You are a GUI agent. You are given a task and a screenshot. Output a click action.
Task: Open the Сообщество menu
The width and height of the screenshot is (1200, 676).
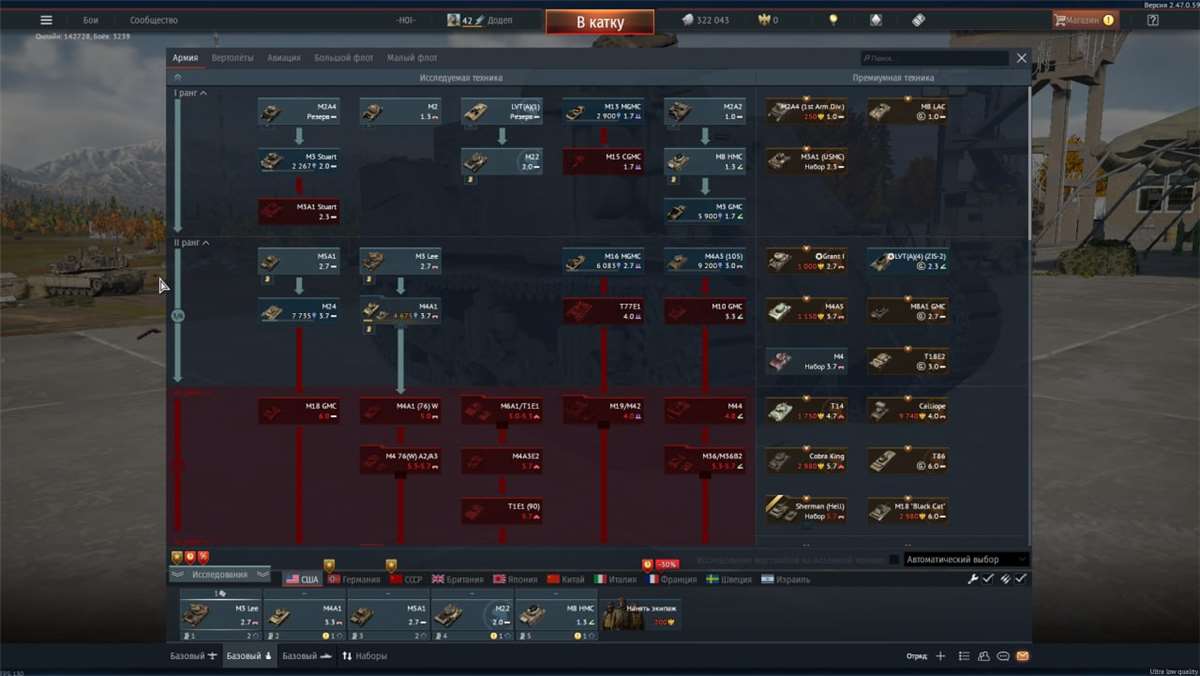[x=154, y=20]
